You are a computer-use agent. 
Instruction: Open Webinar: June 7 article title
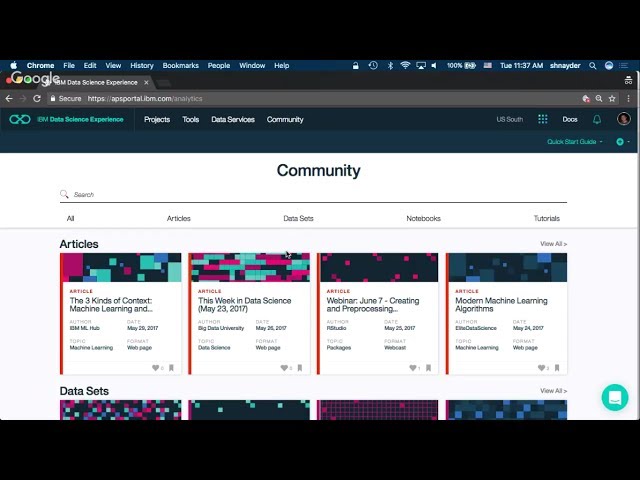tap(373, 304)
